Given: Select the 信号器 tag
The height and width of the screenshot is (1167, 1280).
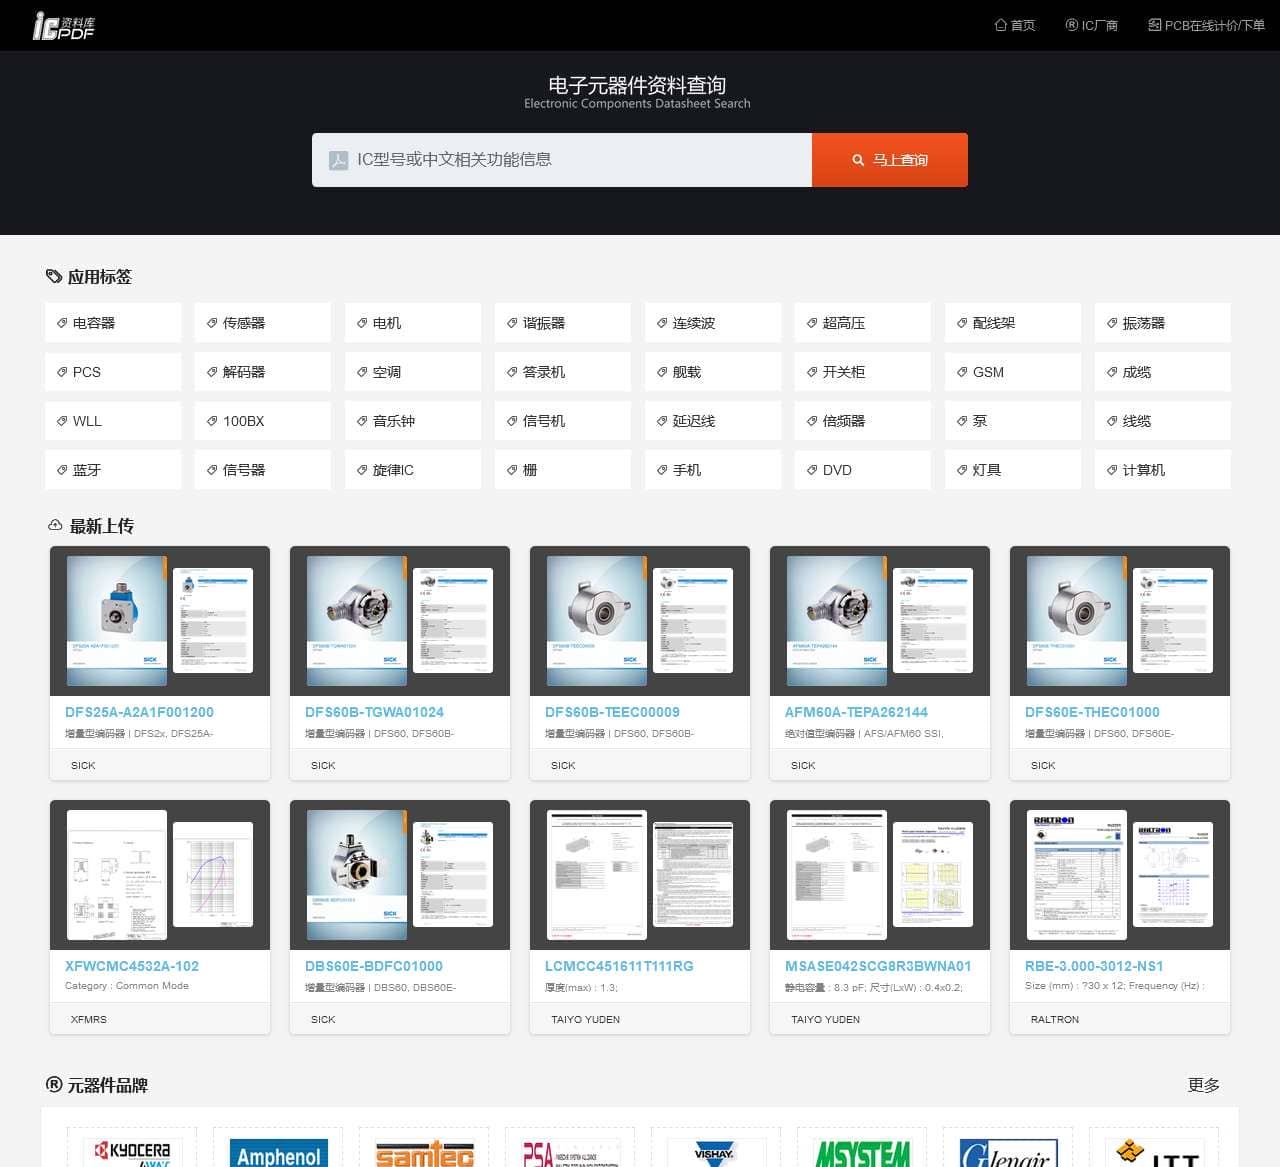Looking at the screenshot, I should click(263, 470).
